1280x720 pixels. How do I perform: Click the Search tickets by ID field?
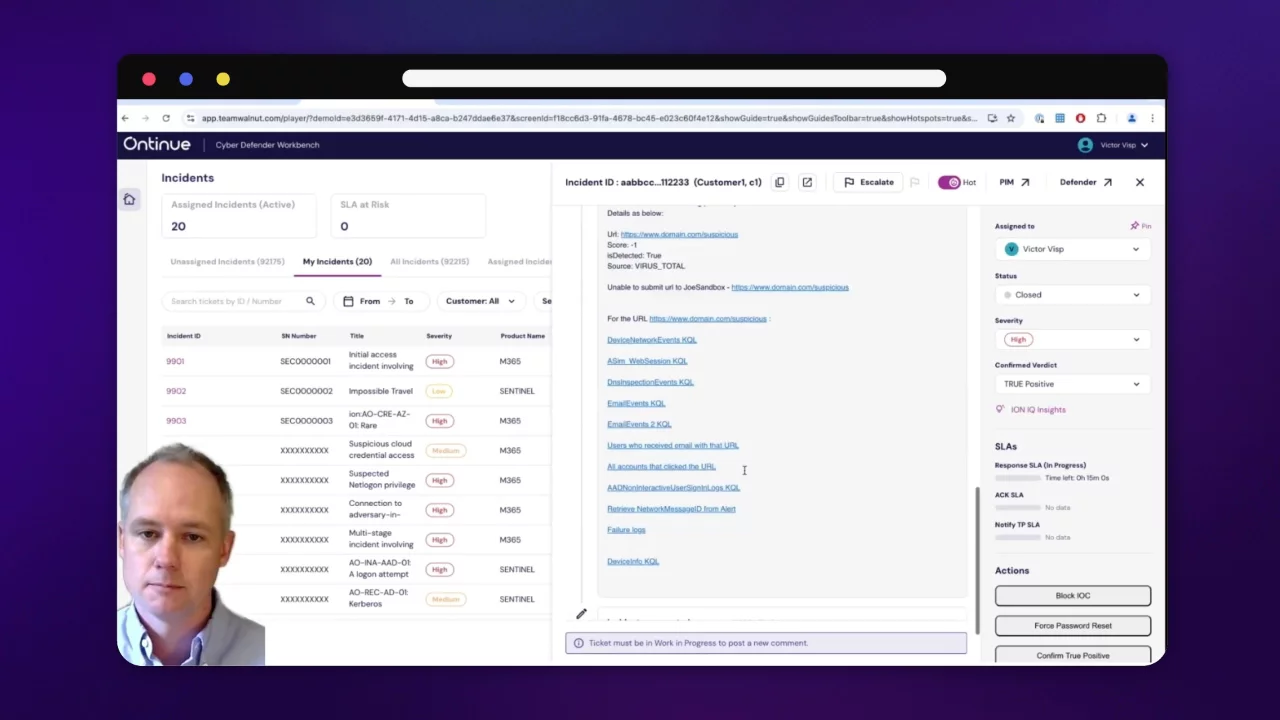(230, 301)
